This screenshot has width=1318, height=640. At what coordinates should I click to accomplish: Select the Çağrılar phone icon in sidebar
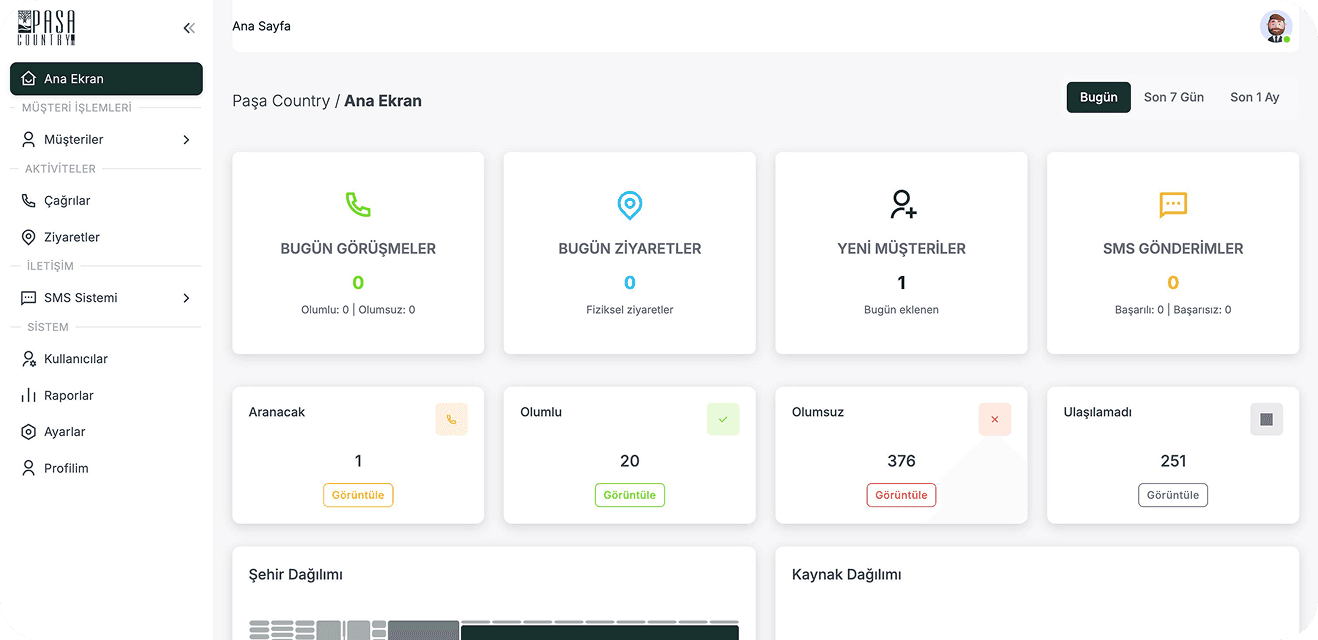click(29, 200)
